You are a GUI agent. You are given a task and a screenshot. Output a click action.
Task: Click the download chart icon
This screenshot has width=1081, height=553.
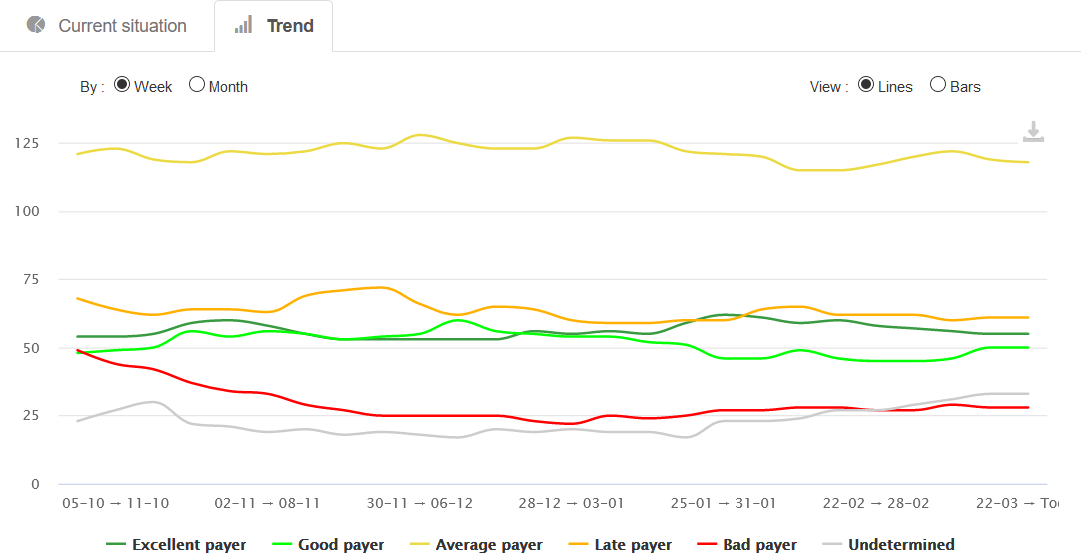(1033, 132)
